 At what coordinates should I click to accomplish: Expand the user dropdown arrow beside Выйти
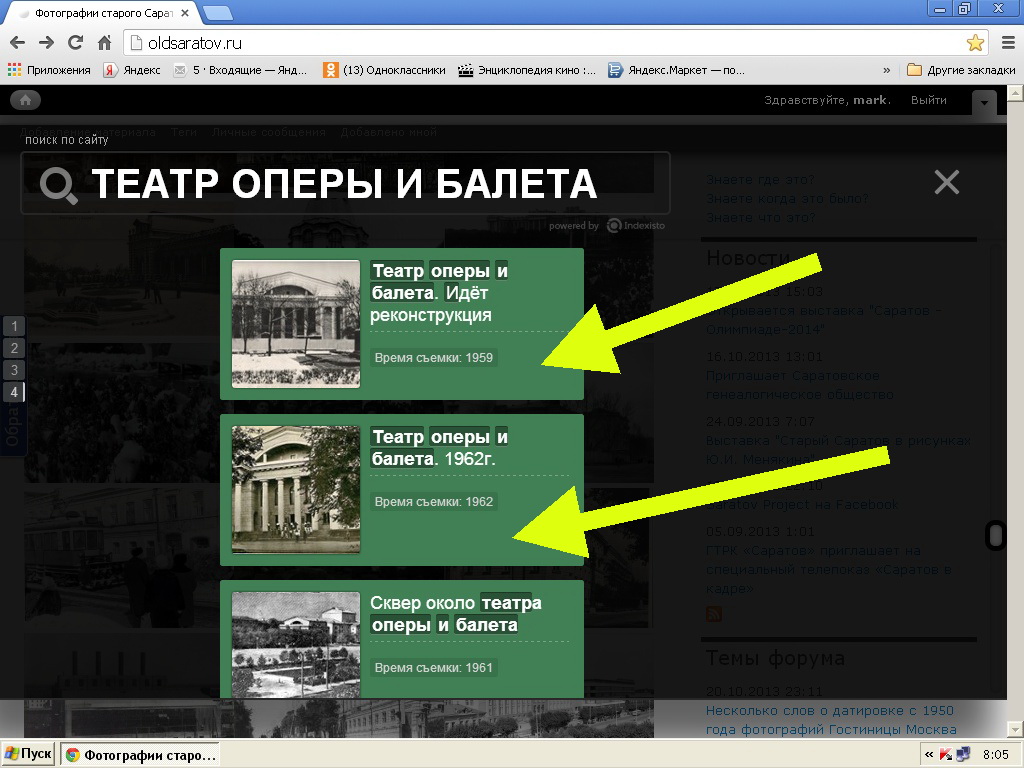(x=984, y=103)
